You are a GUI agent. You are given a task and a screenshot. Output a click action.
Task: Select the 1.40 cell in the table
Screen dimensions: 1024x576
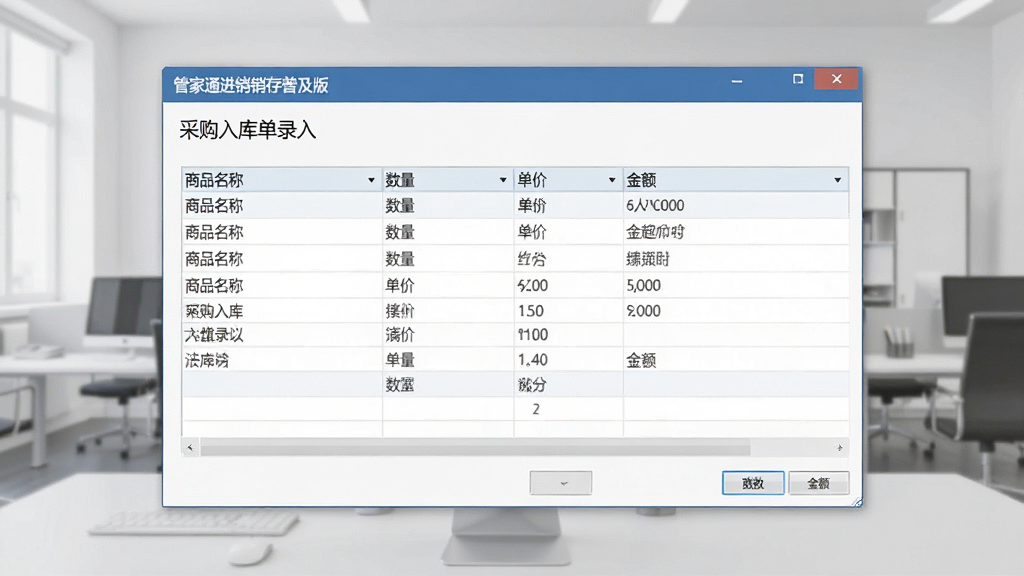(x=569, y=360)
